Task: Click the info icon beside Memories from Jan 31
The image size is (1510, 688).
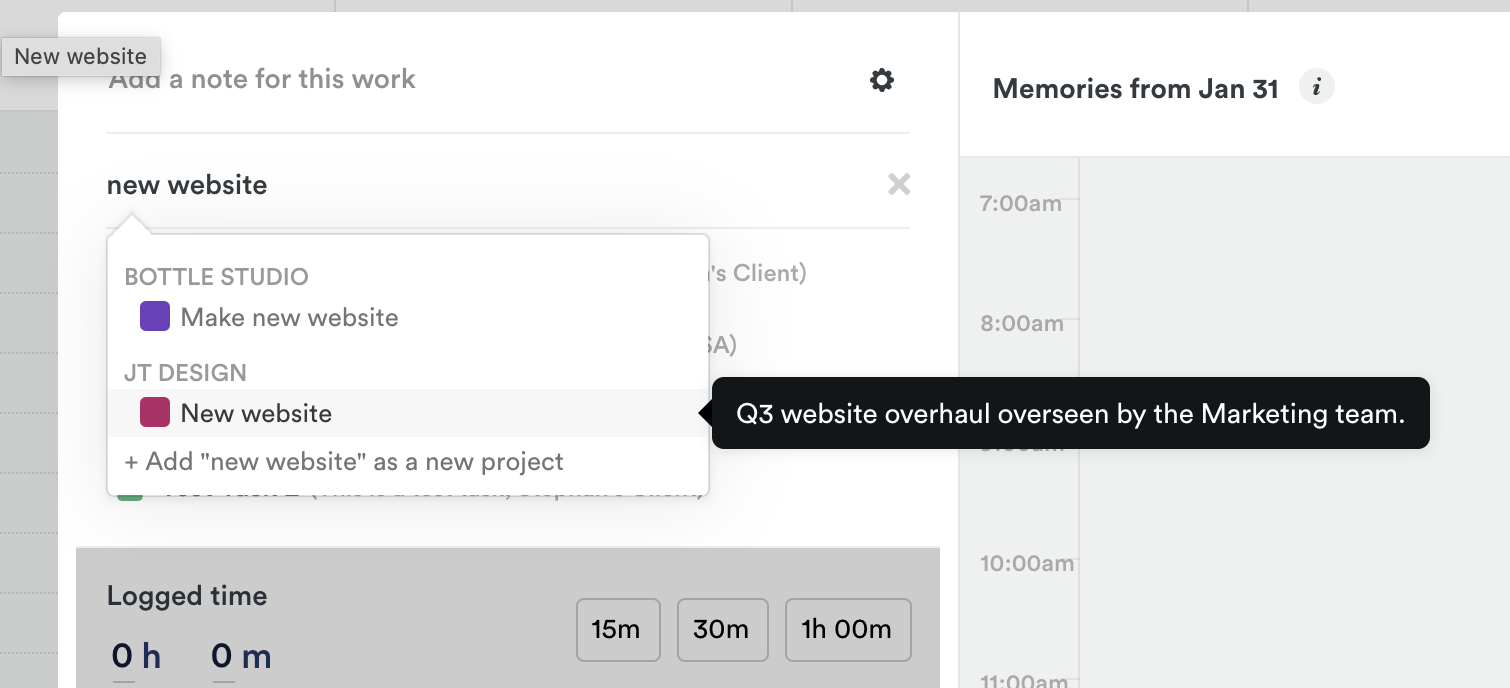Action: 1317,86
